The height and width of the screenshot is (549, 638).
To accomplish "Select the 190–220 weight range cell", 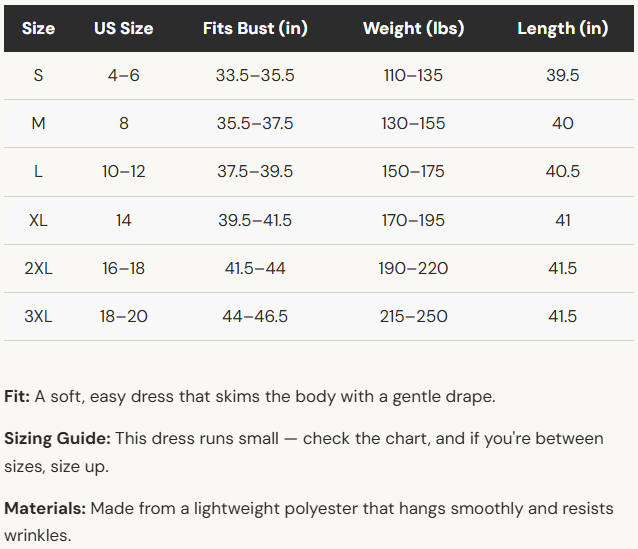I will point(413,268).
